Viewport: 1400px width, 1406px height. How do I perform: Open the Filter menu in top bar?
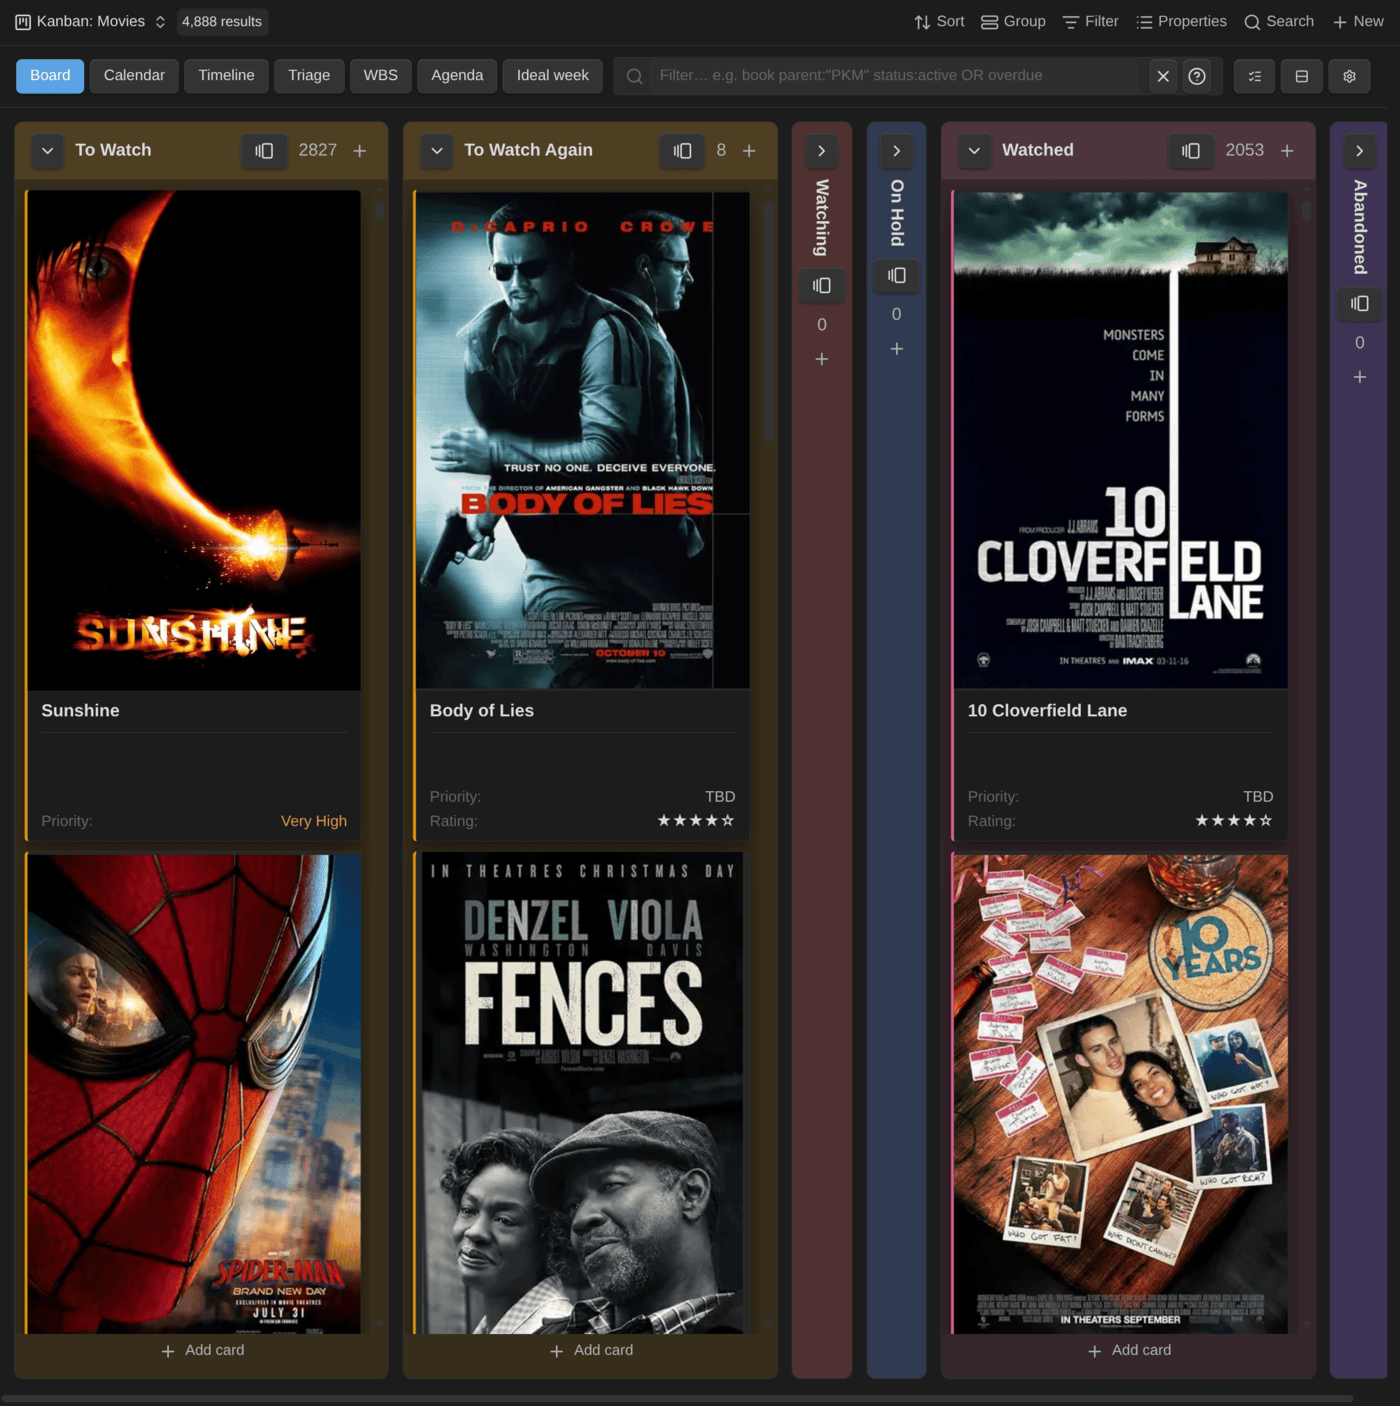[x=1090, y=21]
